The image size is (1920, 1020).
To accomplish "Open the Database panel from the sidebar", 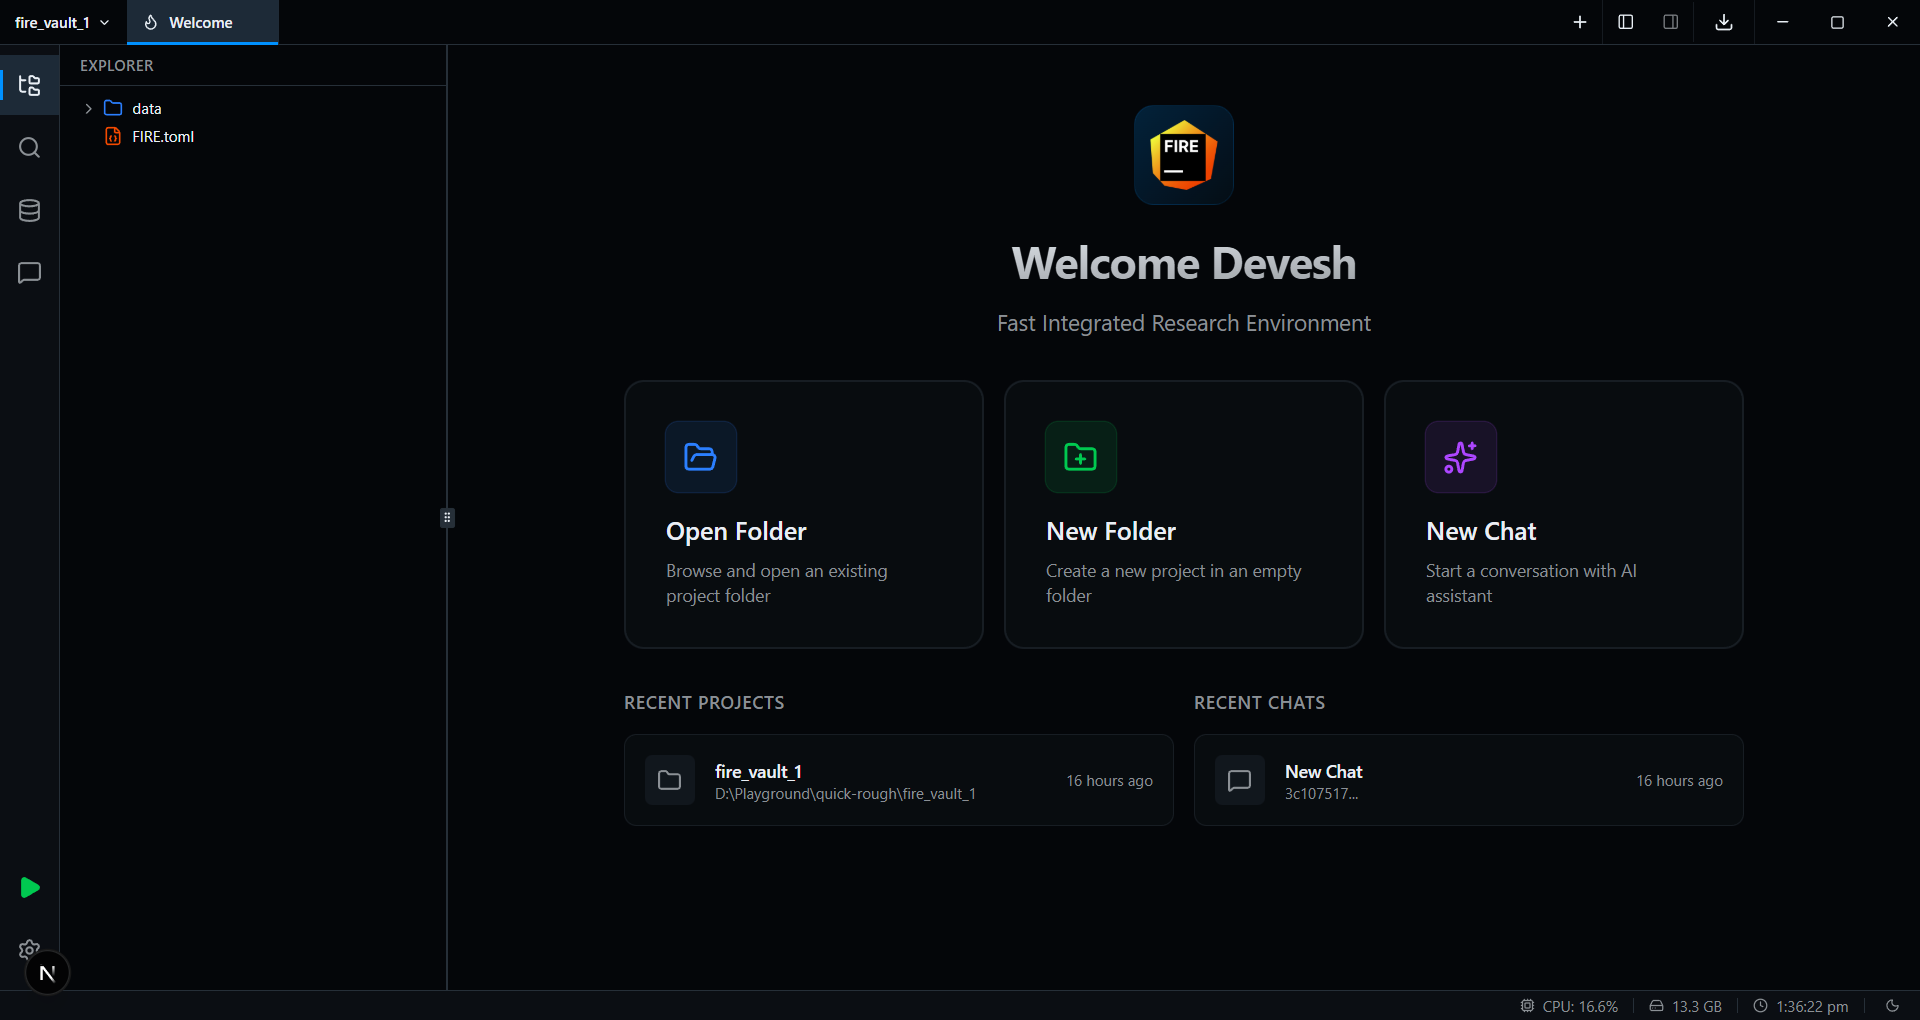I will 29,210.
